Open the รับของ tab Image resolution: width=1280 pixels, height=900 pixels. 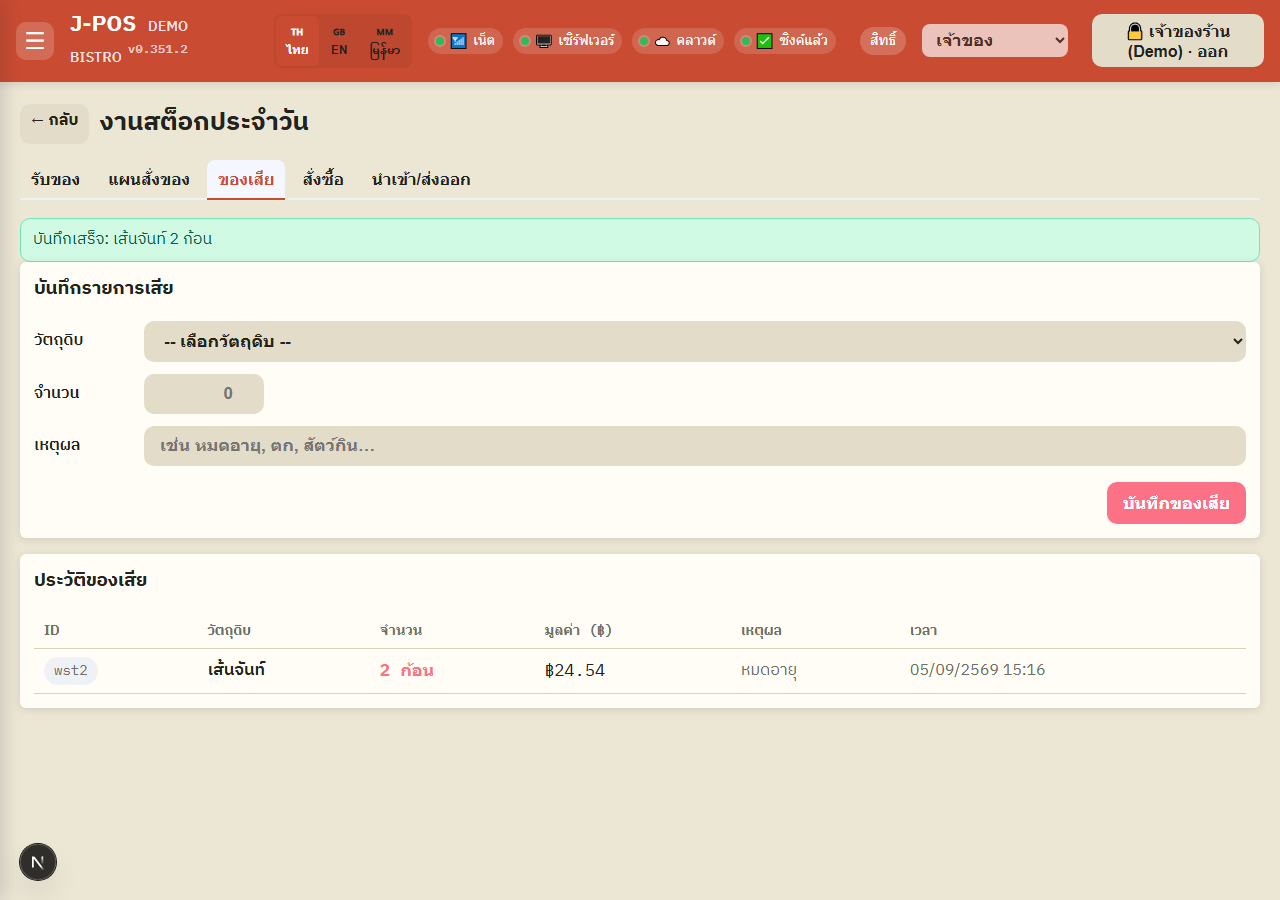pyautogui.click(x=55, y=180)
